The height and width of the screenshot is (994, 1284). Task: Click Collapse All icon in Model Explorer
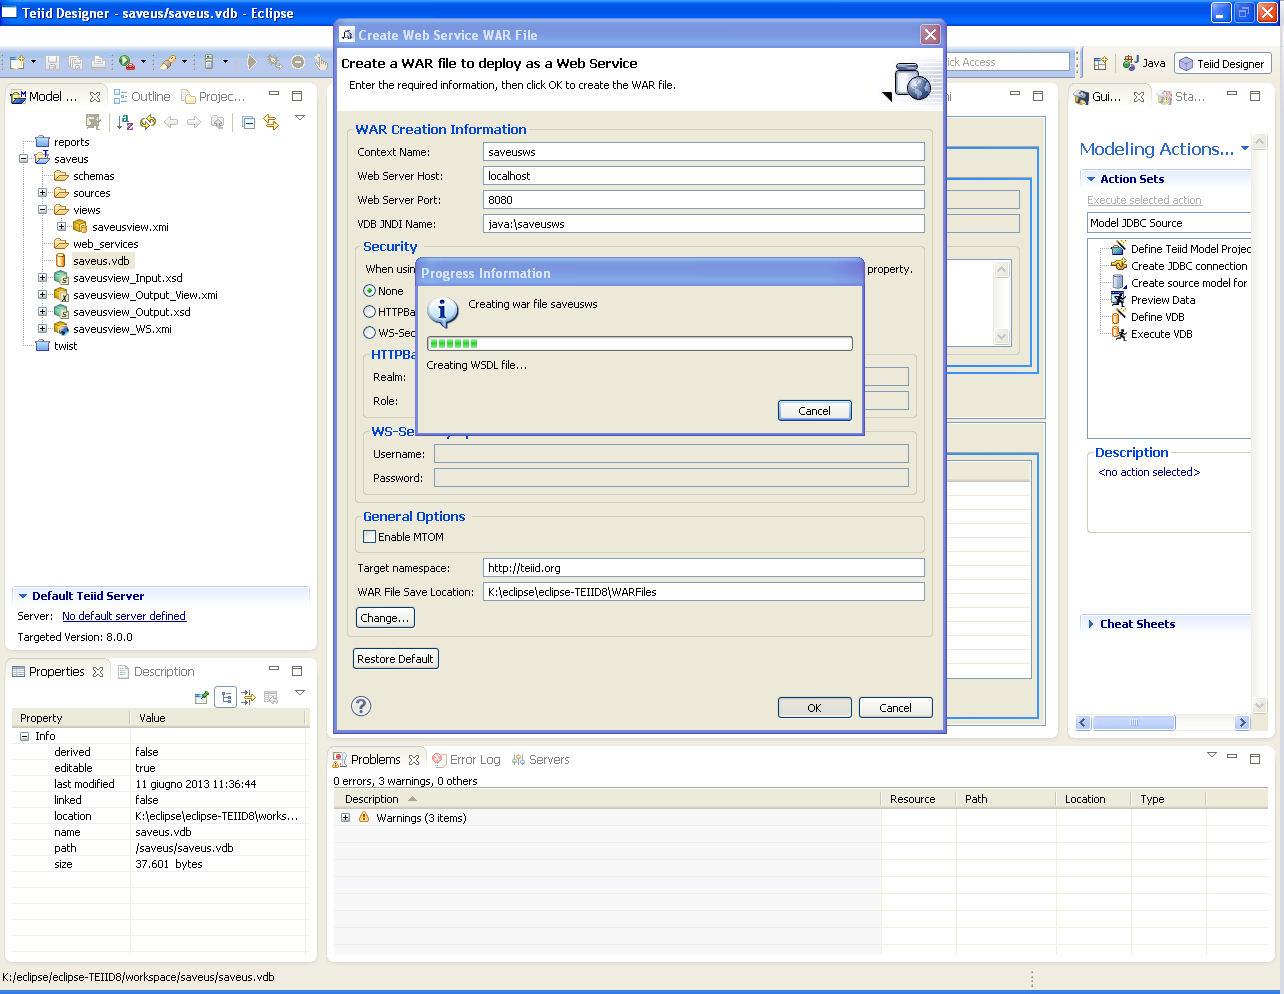pos(248,122)
